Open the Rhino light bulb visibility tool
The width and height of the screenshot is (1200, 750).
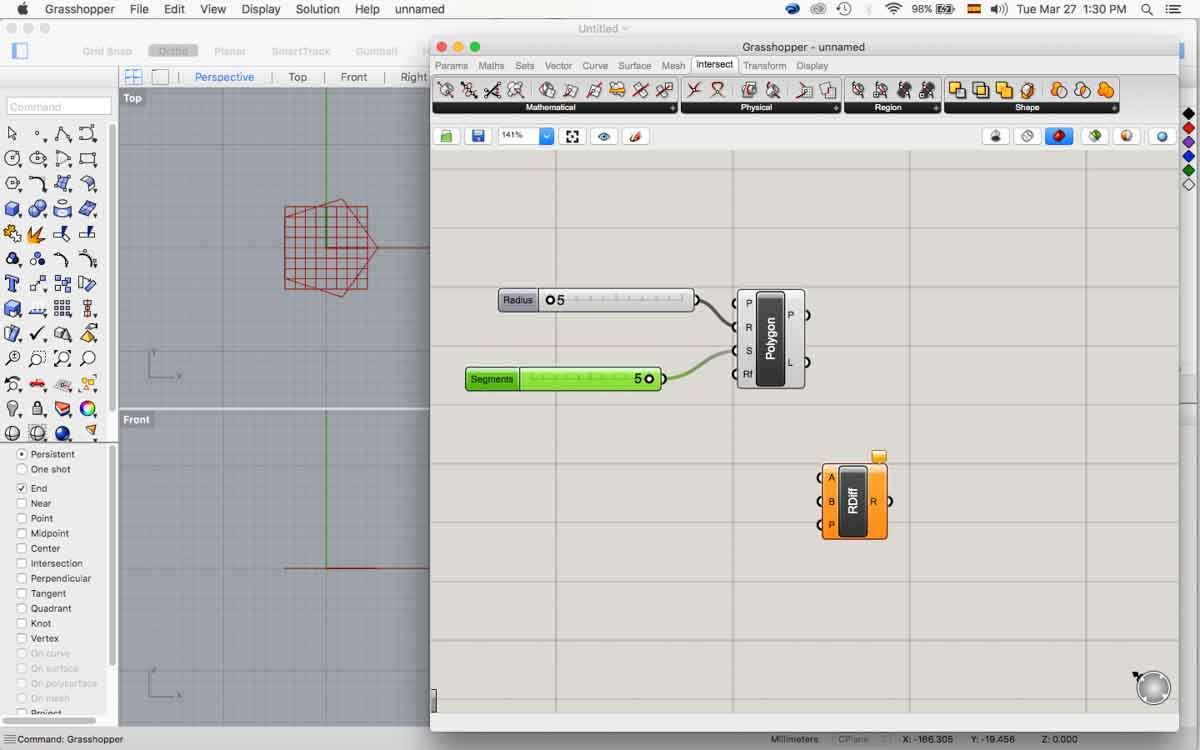point(12,408)
